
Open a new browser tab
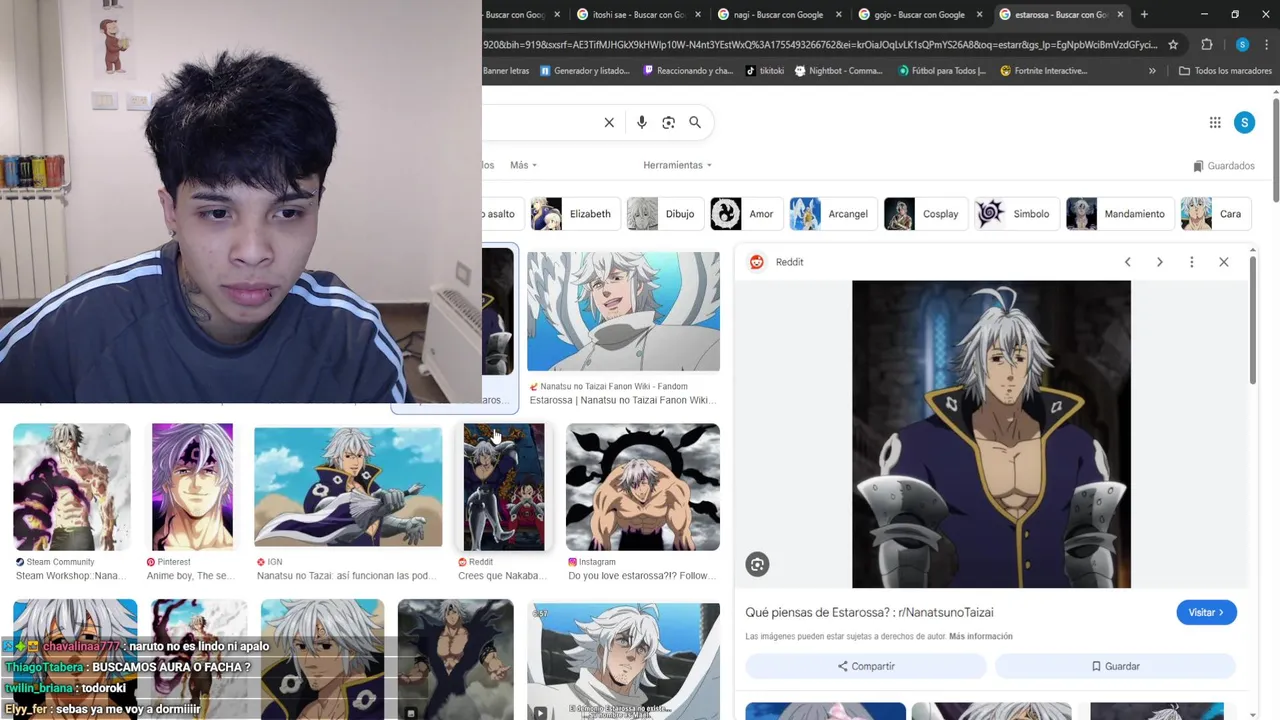point(1144,14)
